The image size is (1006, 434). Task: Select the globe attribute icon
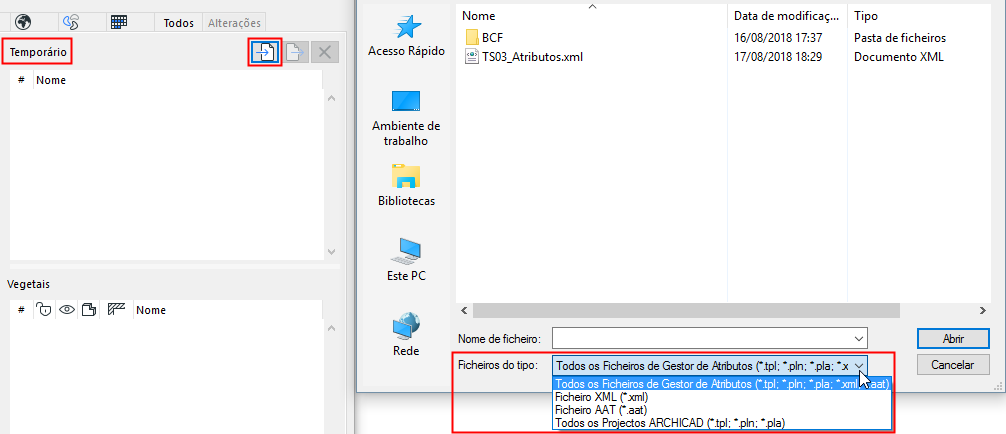coord(24,22)
